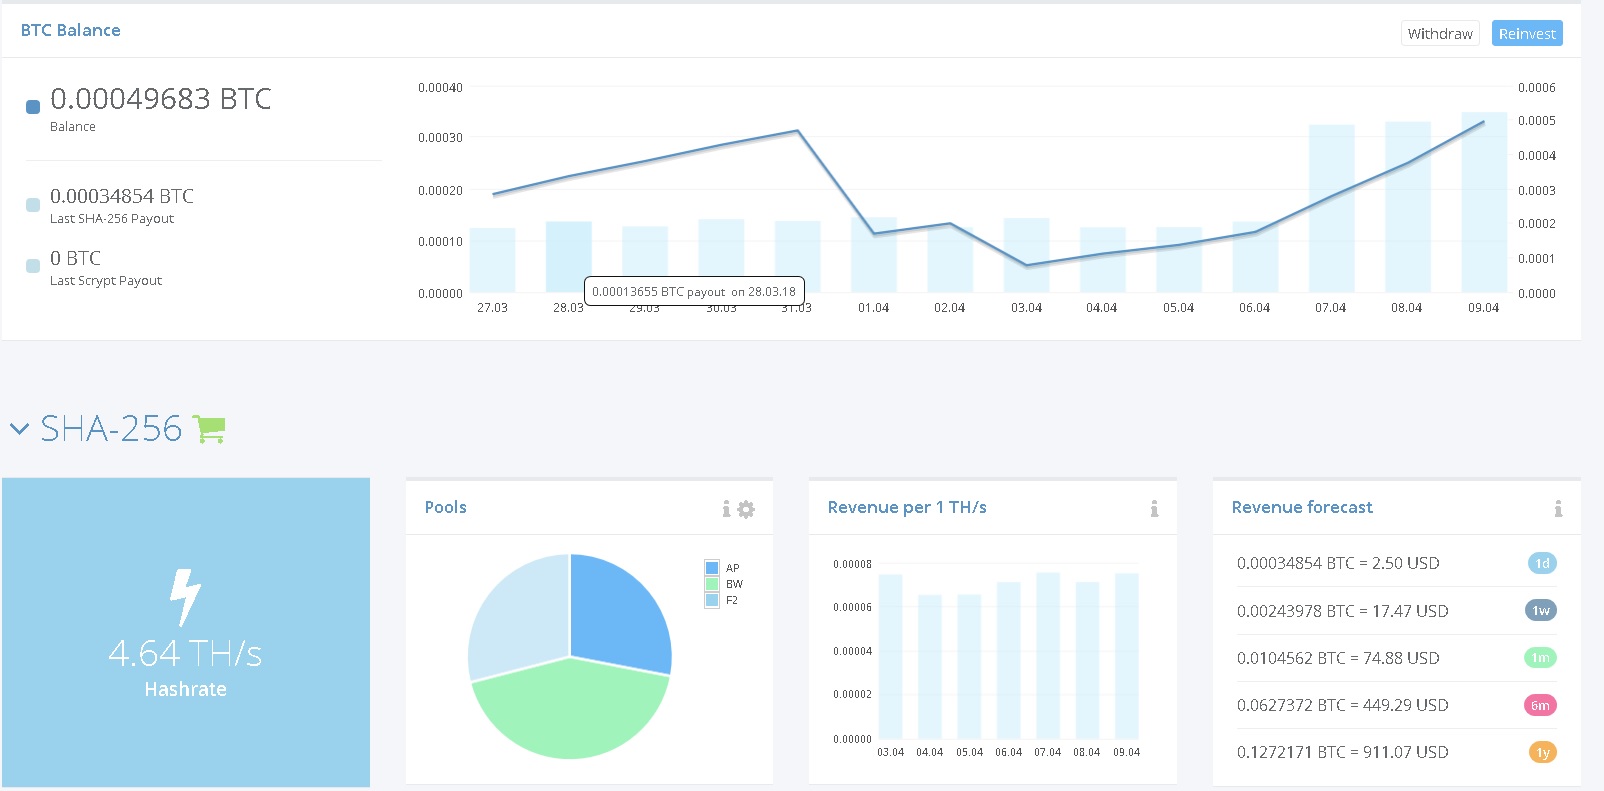The image size is (1604, 791).
Task: Click the green shopping cart icon beside SHA-256
Action: (209, 429)
